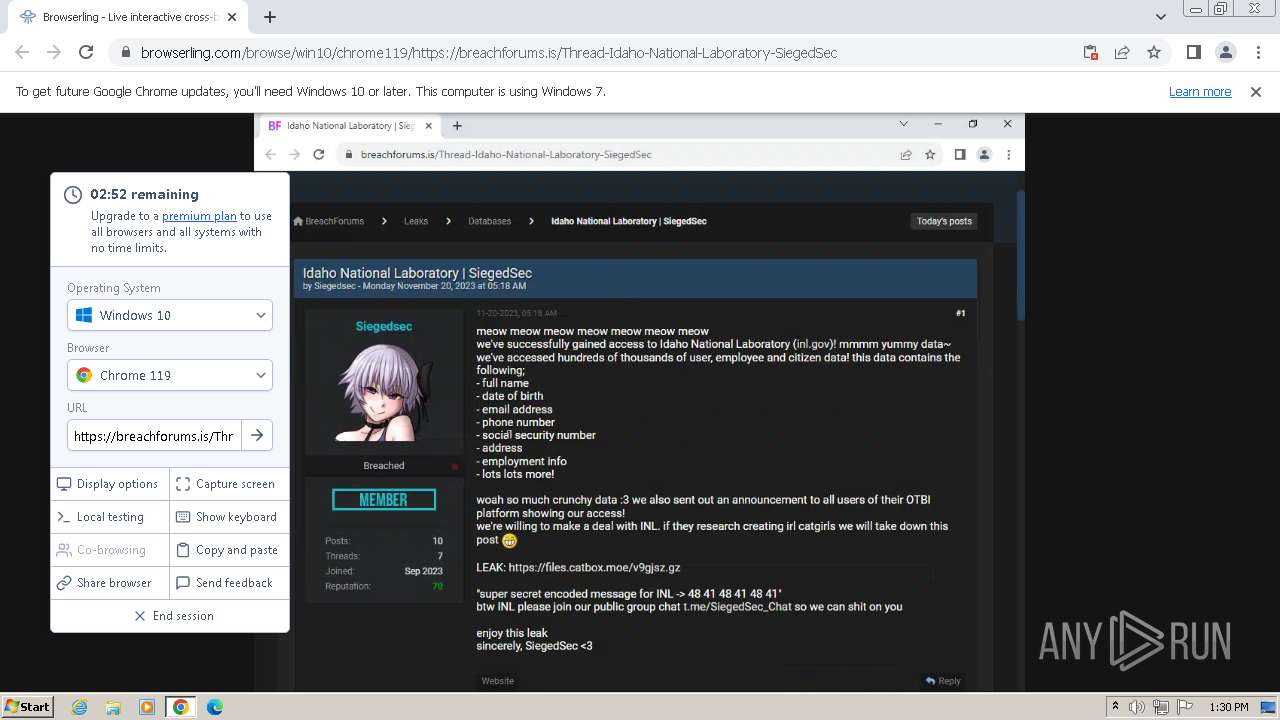The image size is (1280, 720).
Task: Close Idaho National Laboratory inner tab
Action: click(x=429, y=126)
